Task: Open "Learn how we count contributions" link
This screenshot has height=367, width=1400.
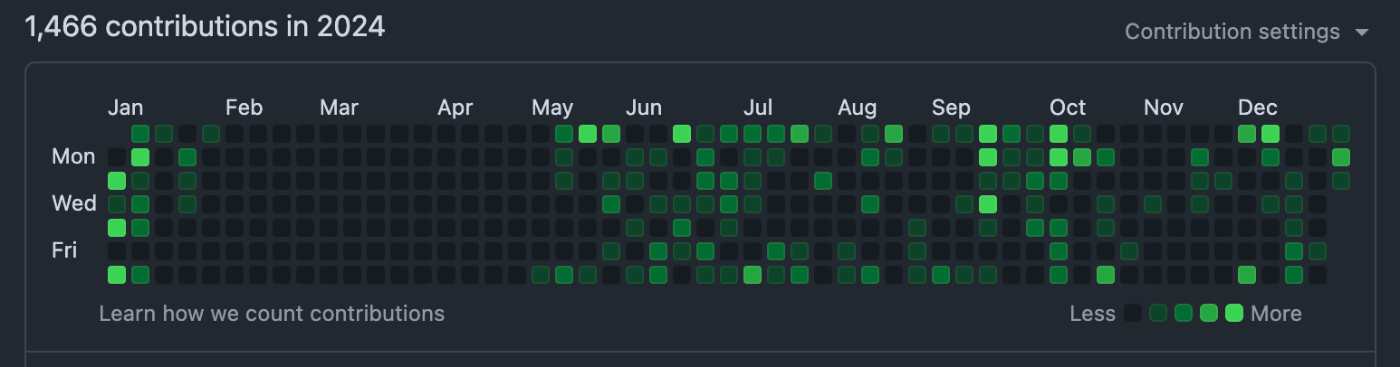Action: (x=272, y=313)
